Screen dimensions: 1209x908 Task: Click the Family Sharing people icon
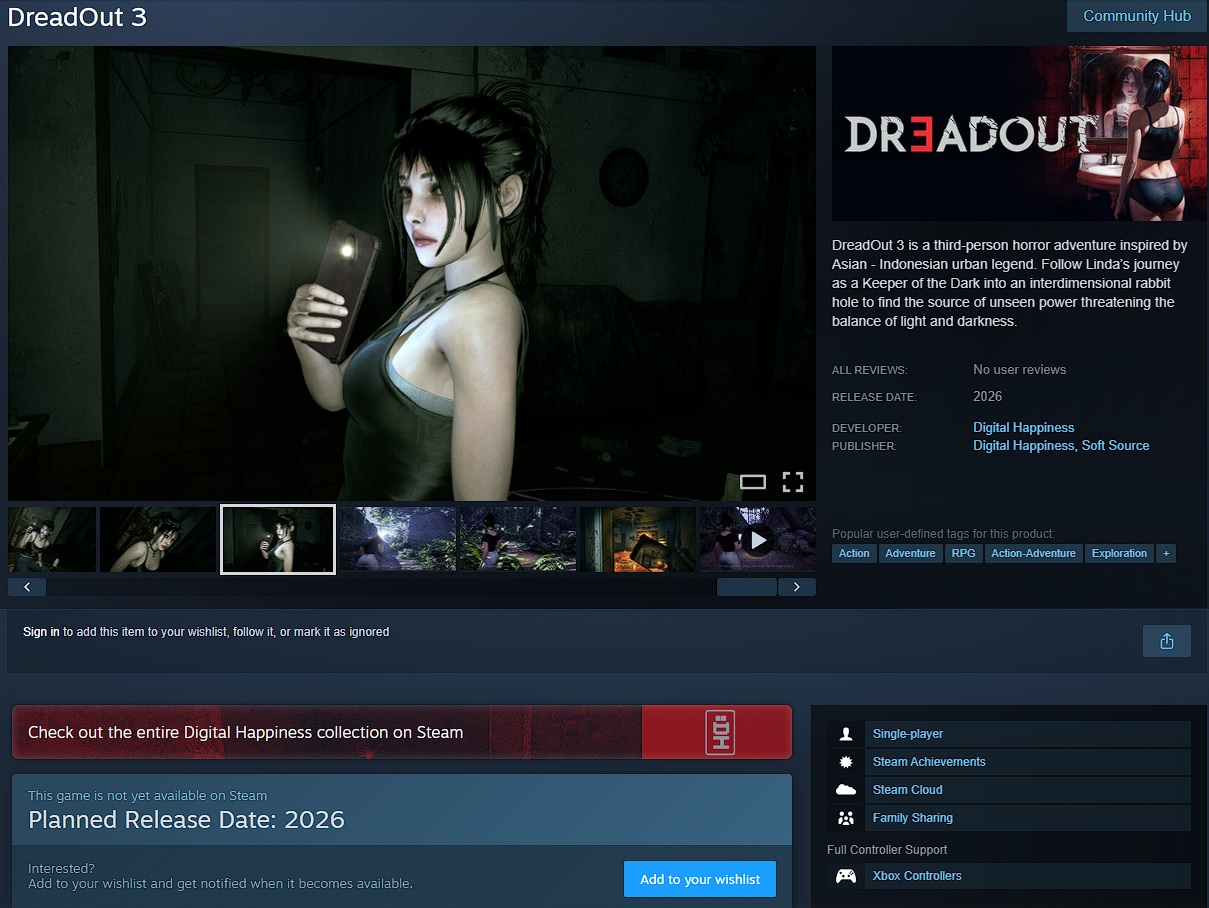coord(846,818)
